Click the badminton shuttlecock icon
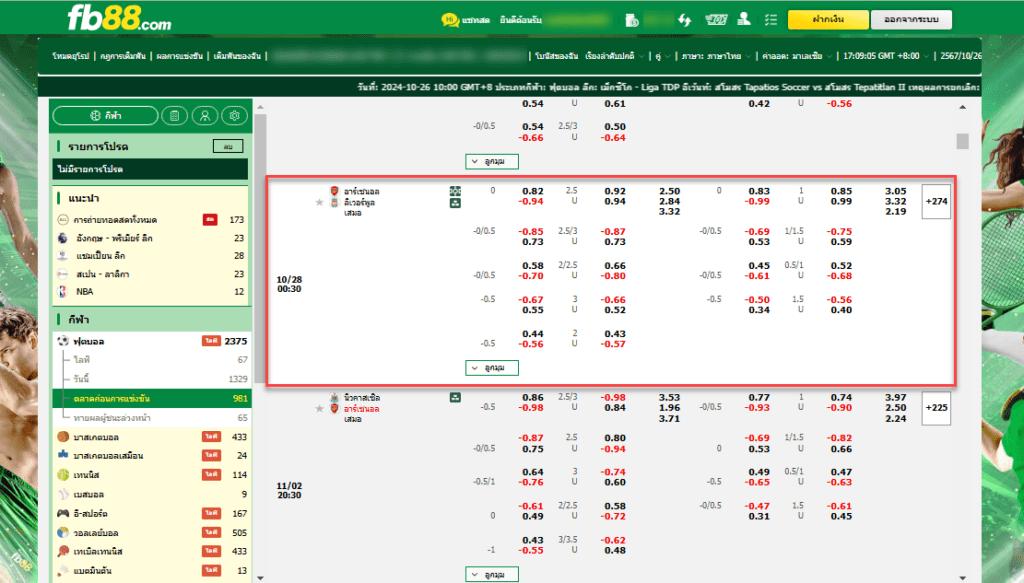 tap(63, 571)
